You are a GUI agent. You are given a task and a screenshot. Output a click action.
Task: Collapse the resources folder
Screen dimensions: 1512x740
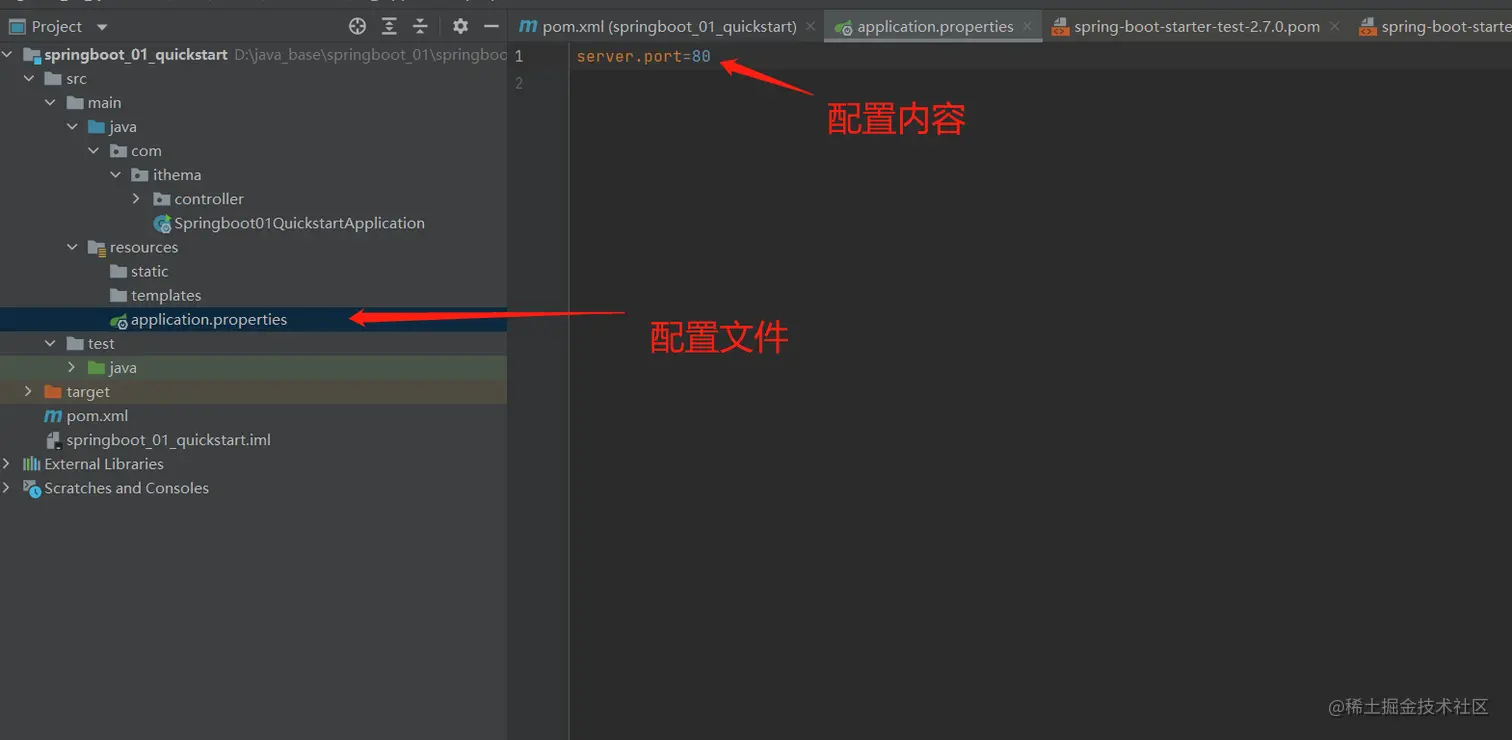point(72,247)
